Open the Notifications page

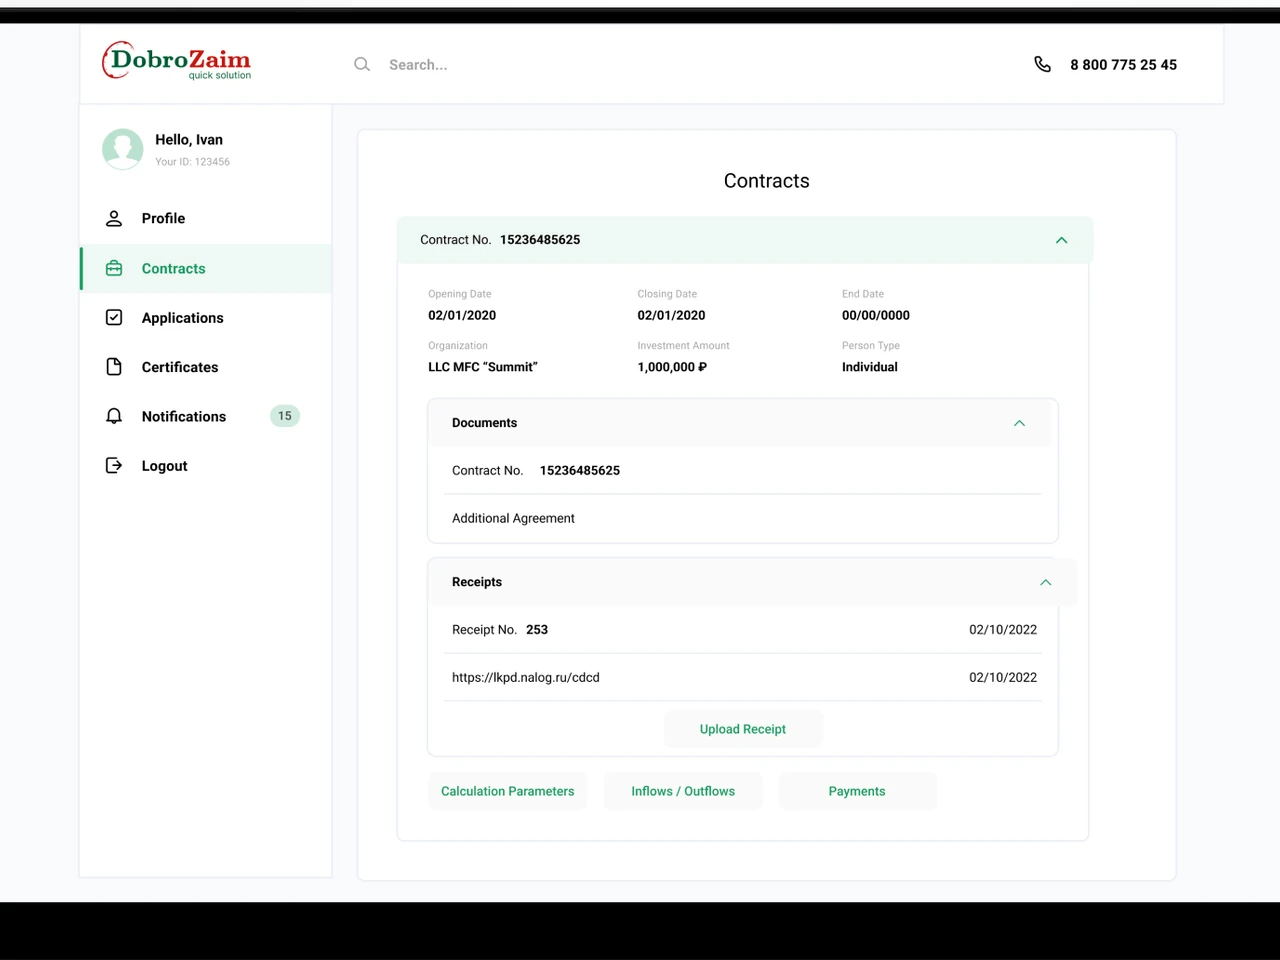(206, 416)
